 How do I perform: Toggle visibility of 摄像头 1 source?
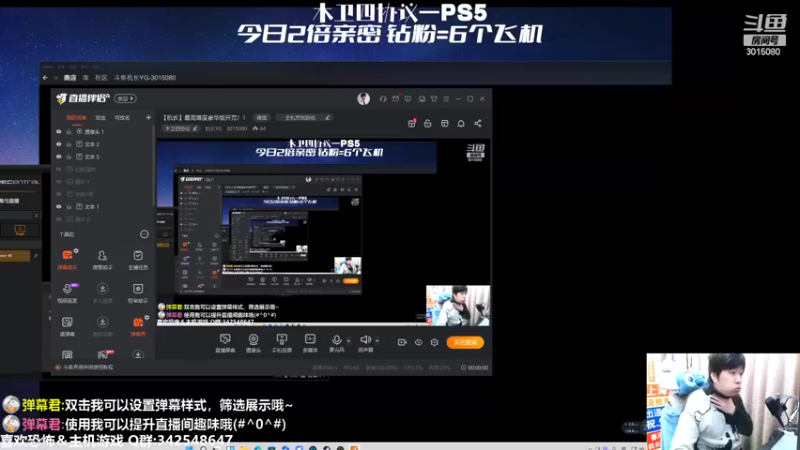coord(59,132)
